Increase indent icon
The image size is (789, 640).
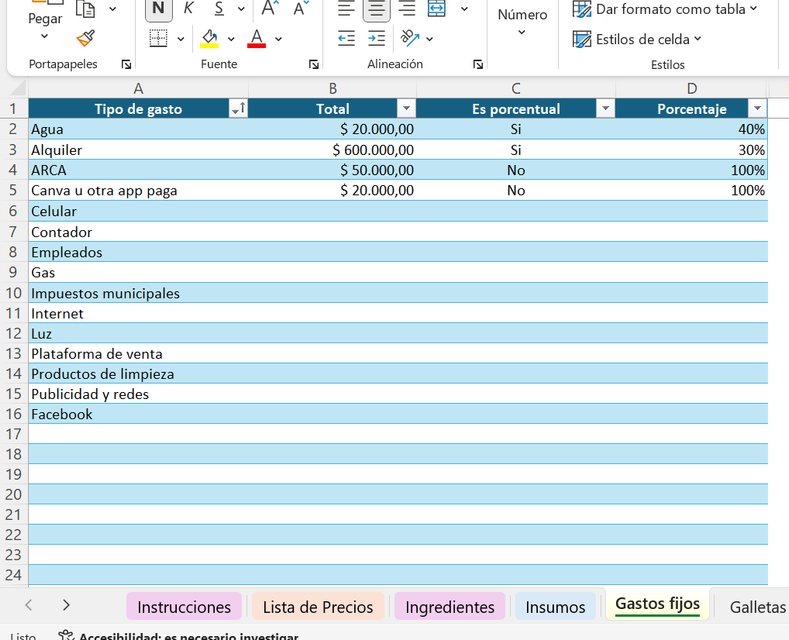point(376,38)
